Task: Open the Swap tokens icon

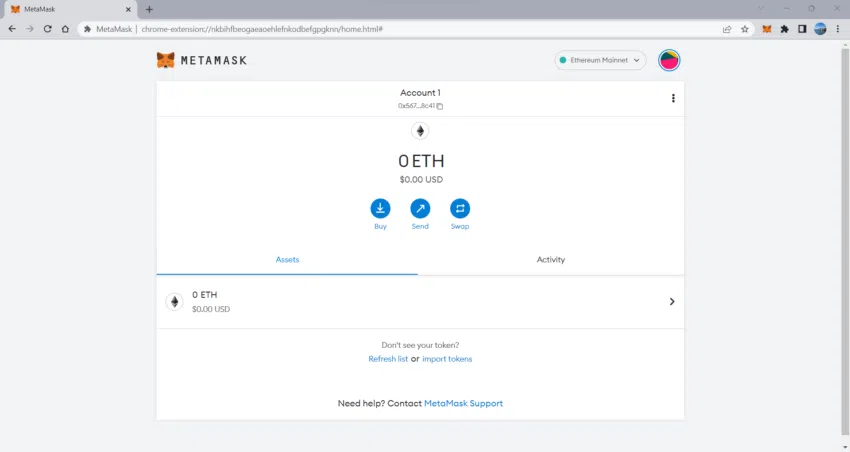Action: 460,209
